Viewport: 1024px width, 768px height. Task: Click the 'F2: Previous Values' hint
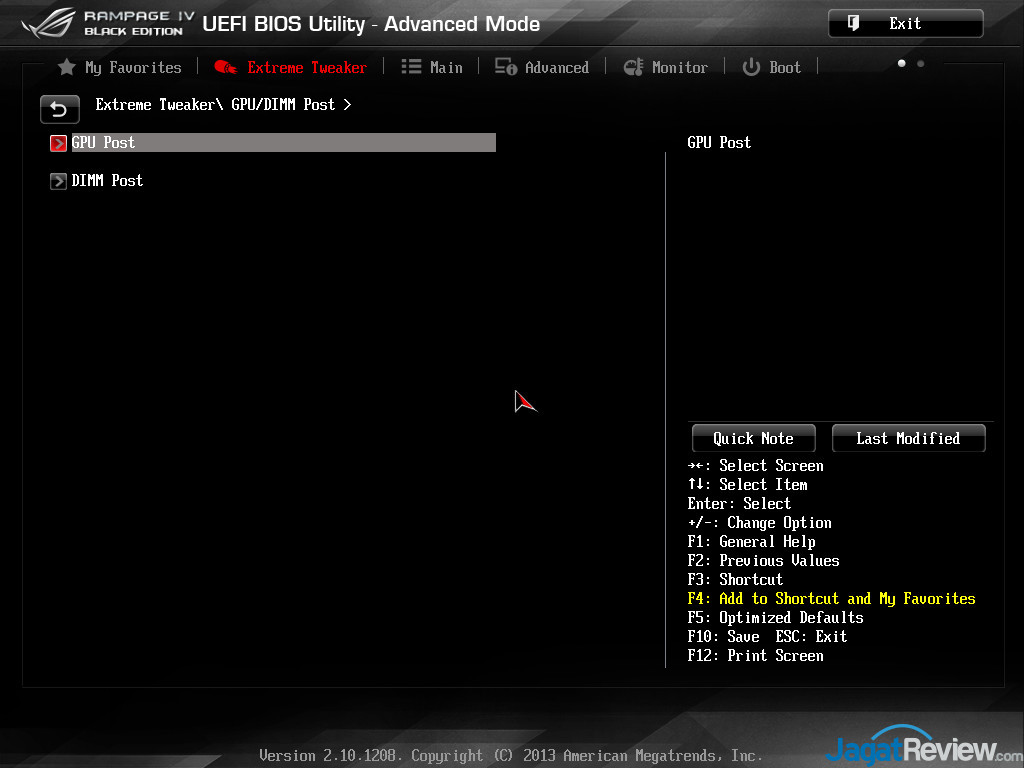pos(763,560)
